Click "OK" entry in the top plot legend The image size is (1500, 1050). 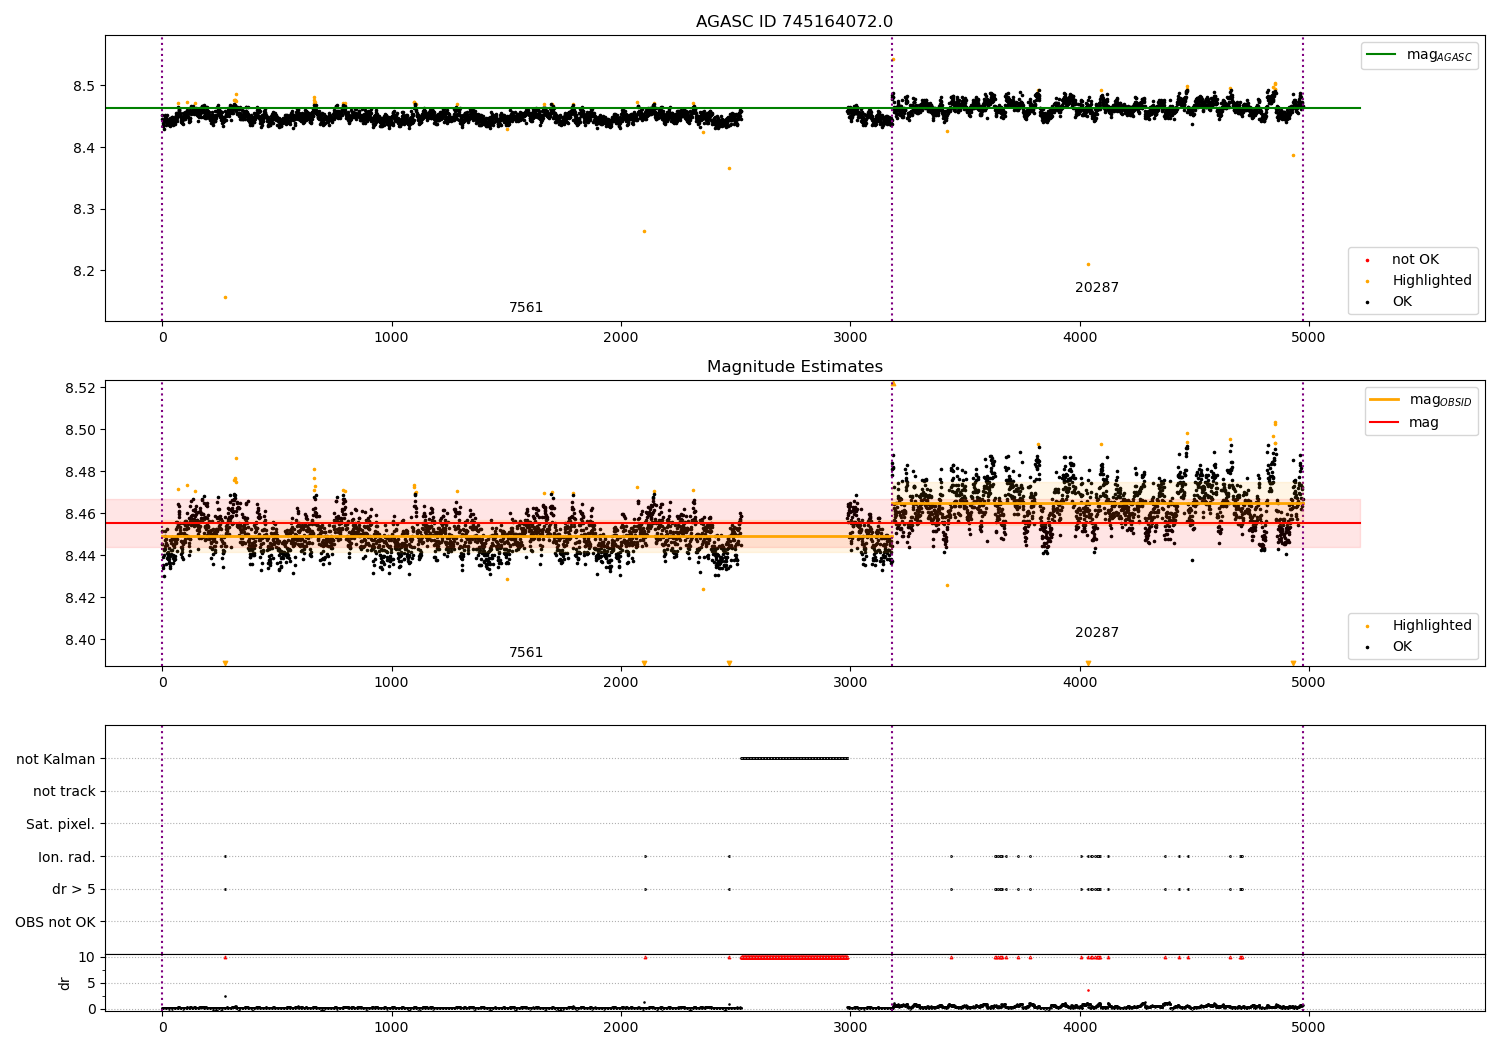coord(1402,302)
